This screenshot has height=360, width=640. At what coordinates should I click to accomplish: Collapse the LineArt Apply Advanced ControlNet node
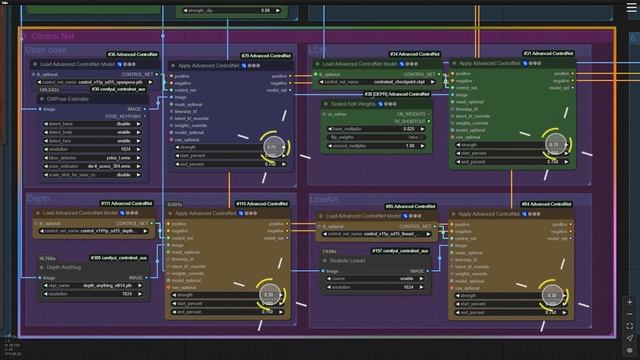[453, 214]
